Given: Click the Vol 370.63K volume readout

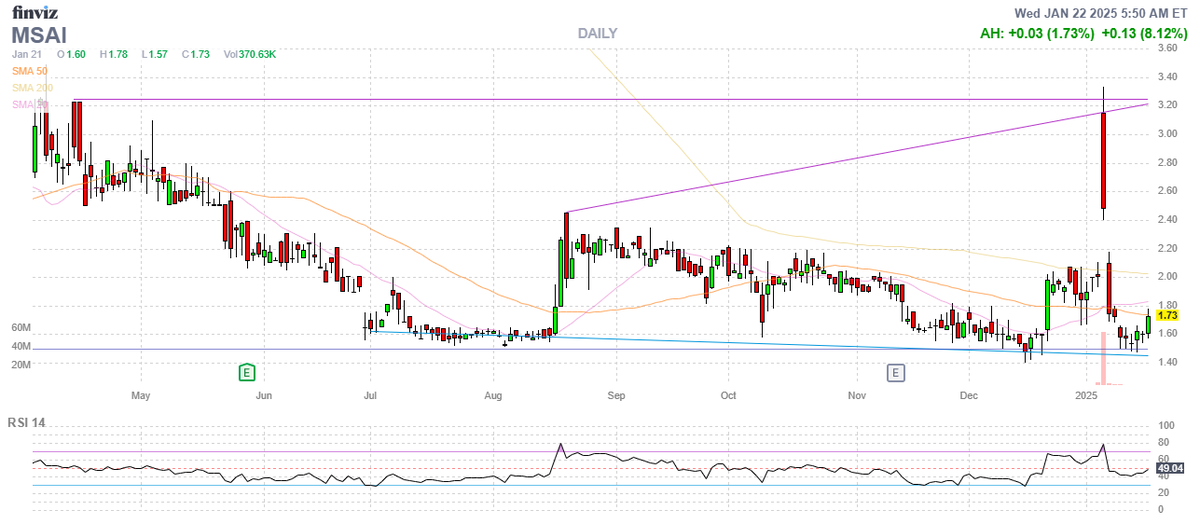Looking at the screenshot, I should 250,53.
